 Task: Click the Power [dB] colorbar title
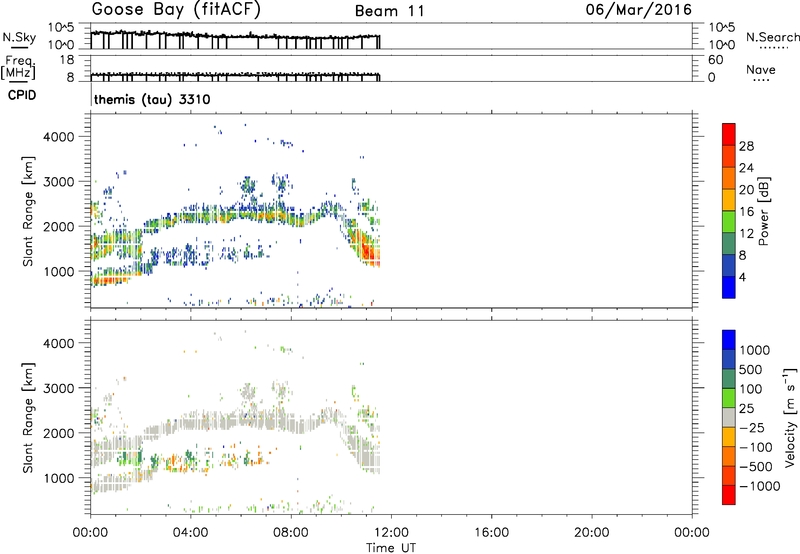pos(764,211)
